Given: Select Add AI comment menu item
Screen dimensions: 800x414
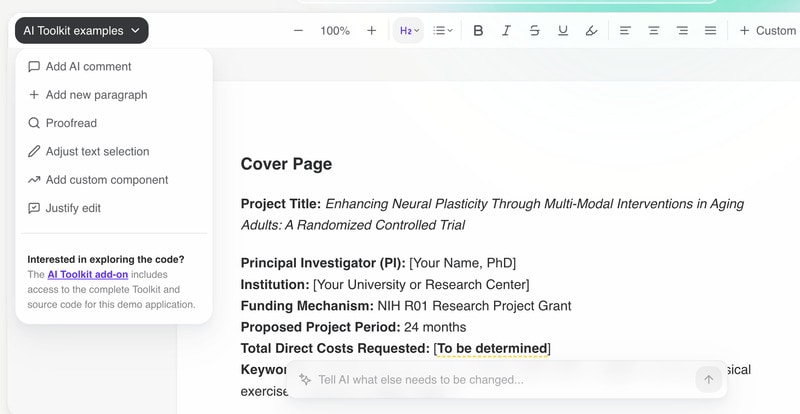Looking at the screenshot, I should coord(88,67).
